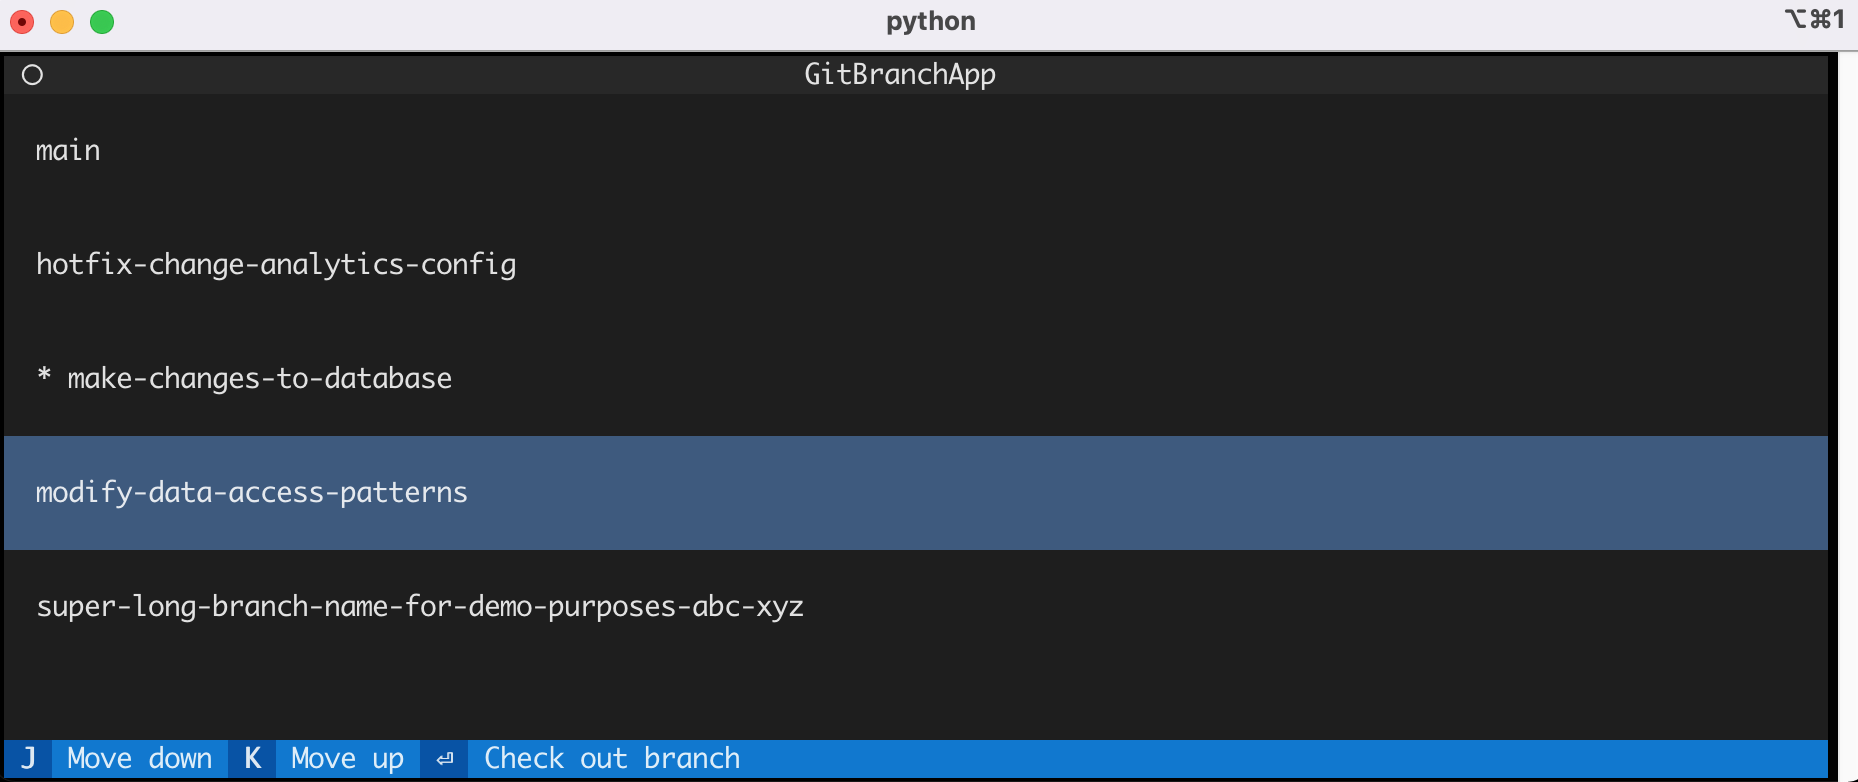Select the hotfix-change-analytics-config branch
The image size is (1858, 782).
(276, 264)
